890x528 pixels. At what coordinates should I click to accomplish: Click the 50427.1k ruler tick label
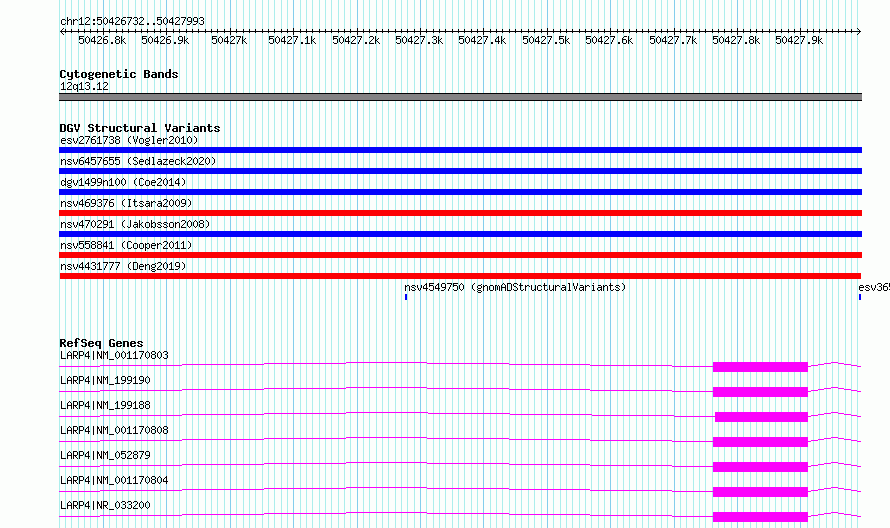(x=292, y=40)
